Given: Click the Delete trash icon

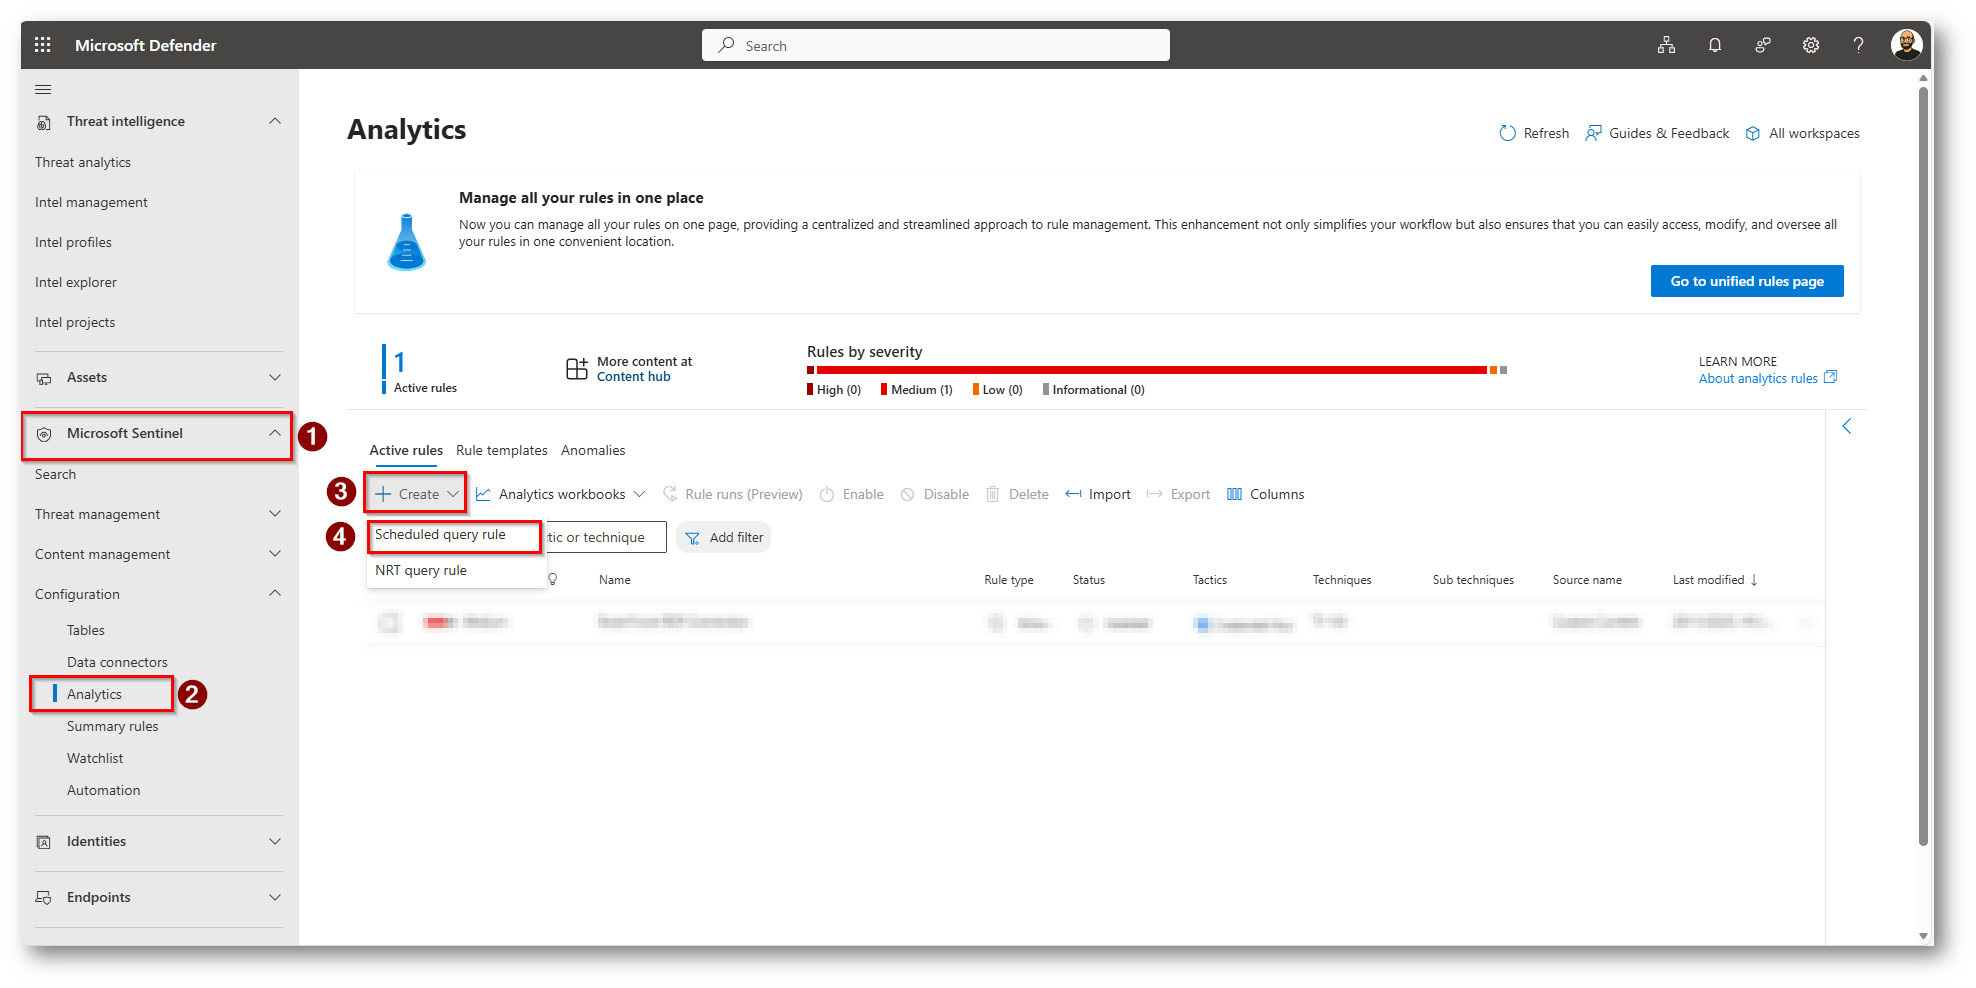Looking at the screenshot, I should click(x=993, y=494).
